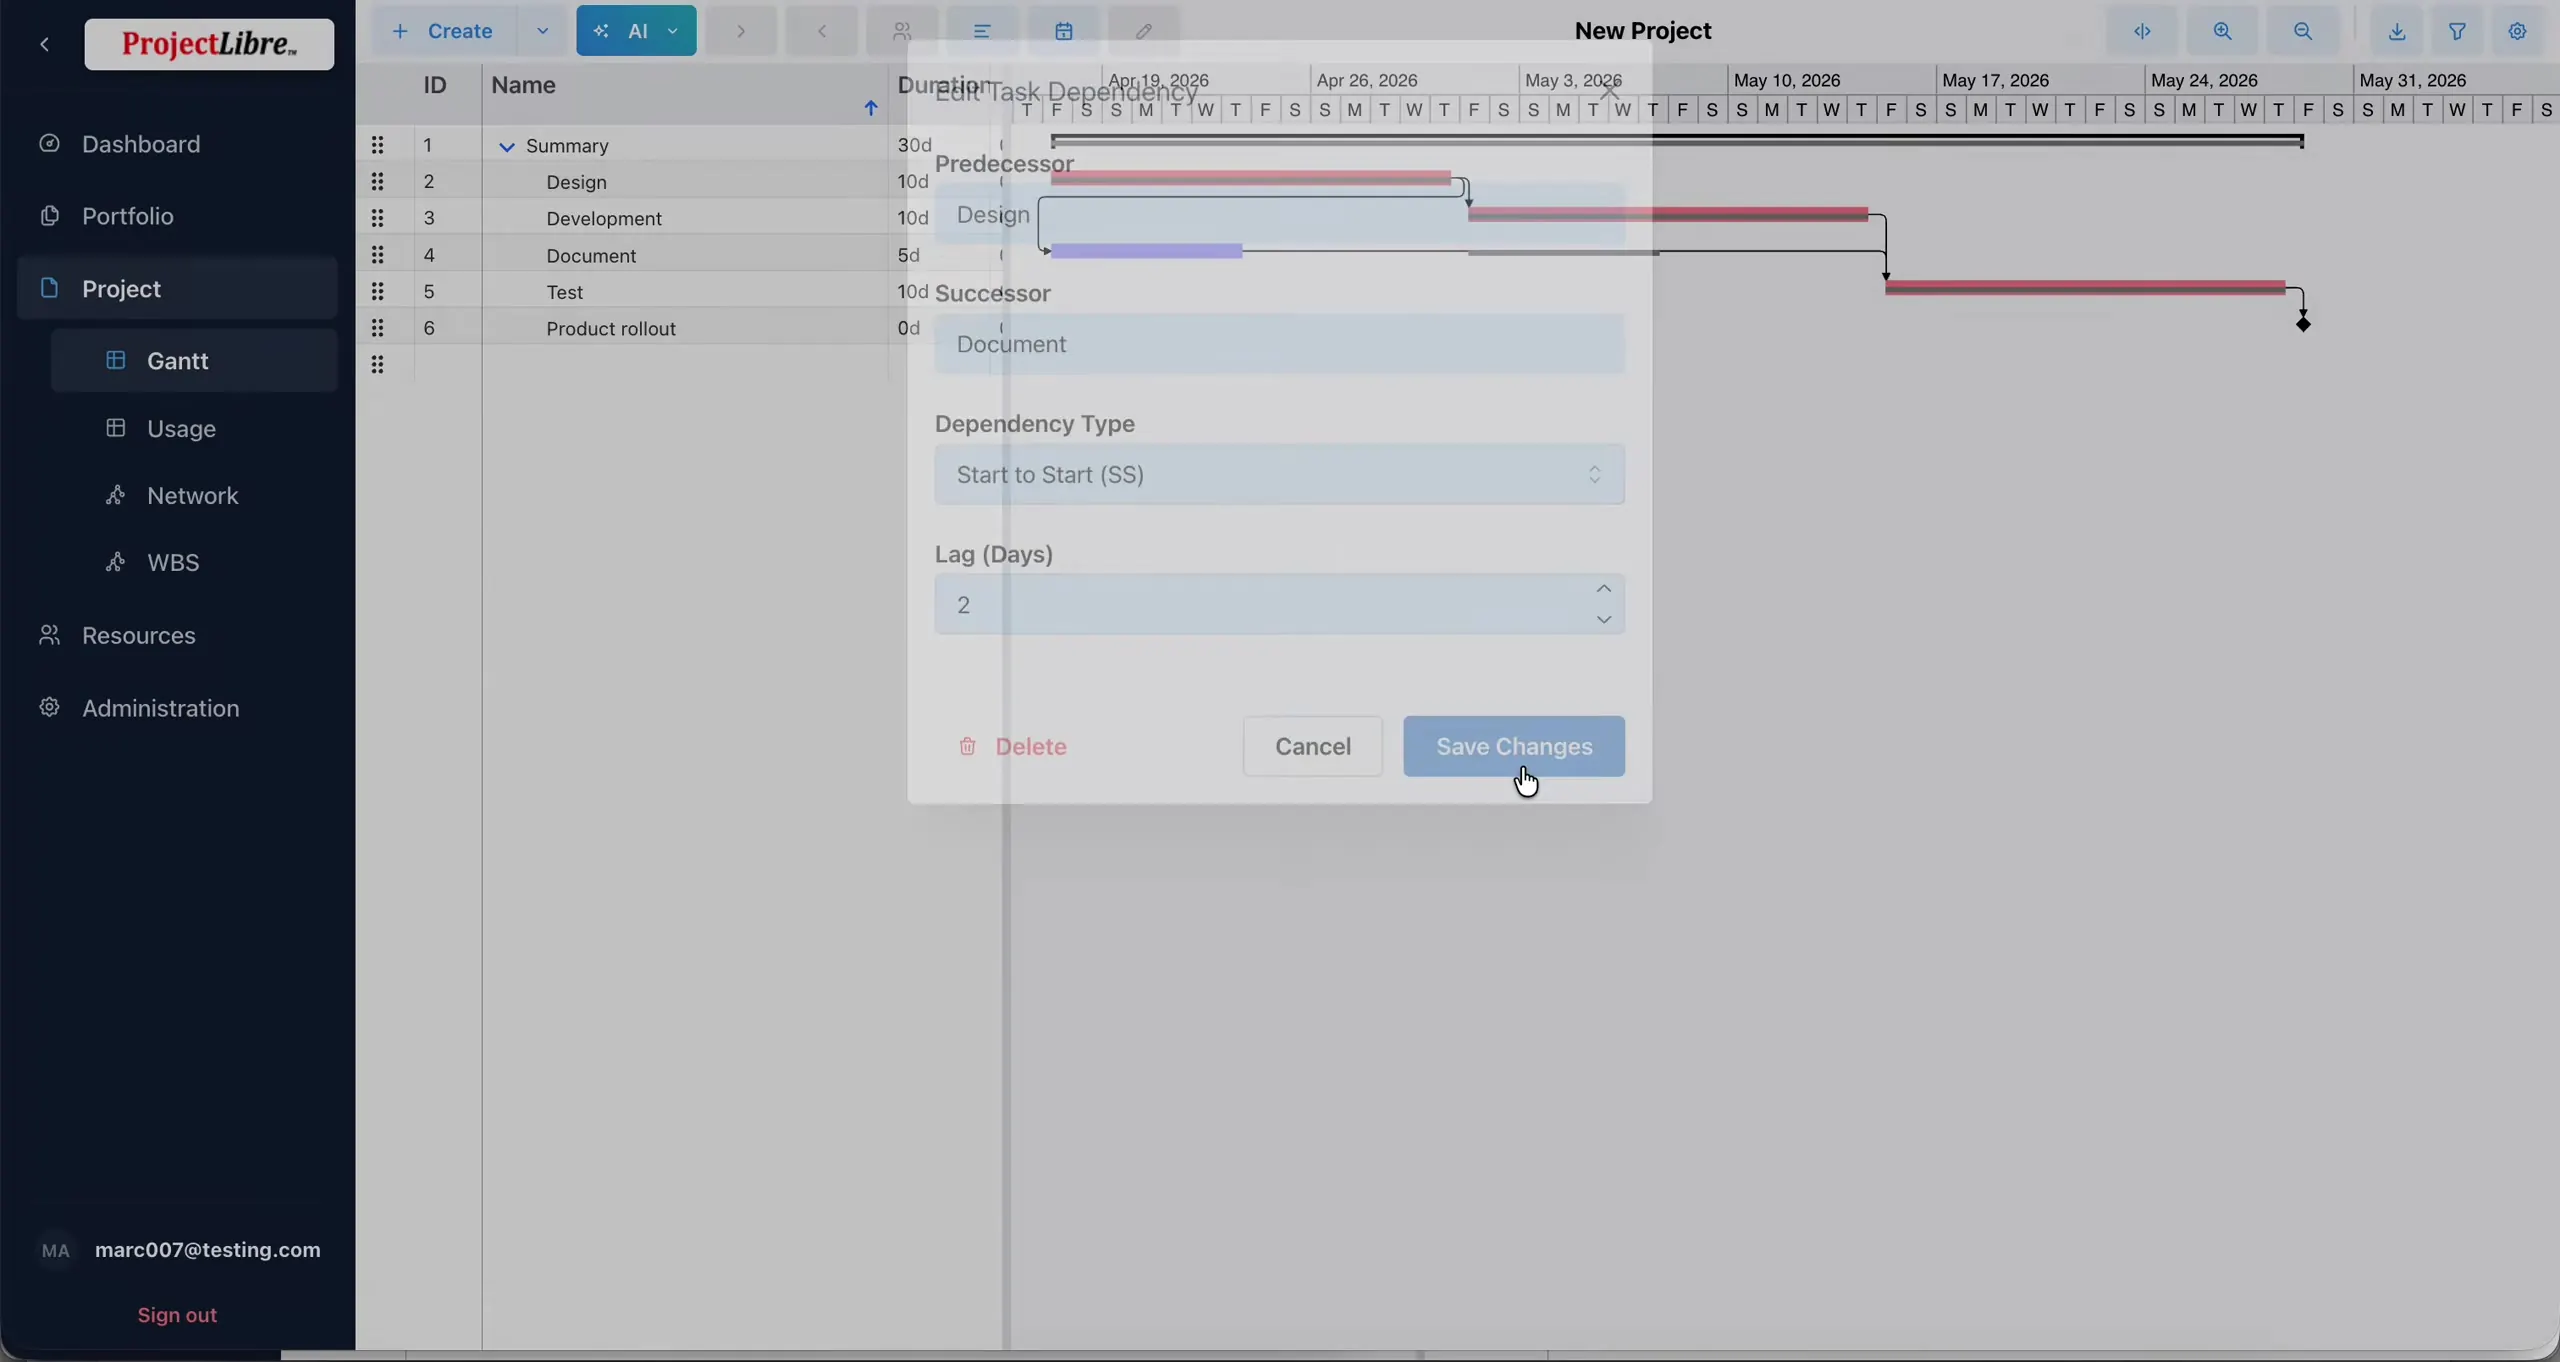Click the align lines toolbar icon
Image resolution: width=2560 pixels, height=1362 pixels.
click(x=982, y=31)
